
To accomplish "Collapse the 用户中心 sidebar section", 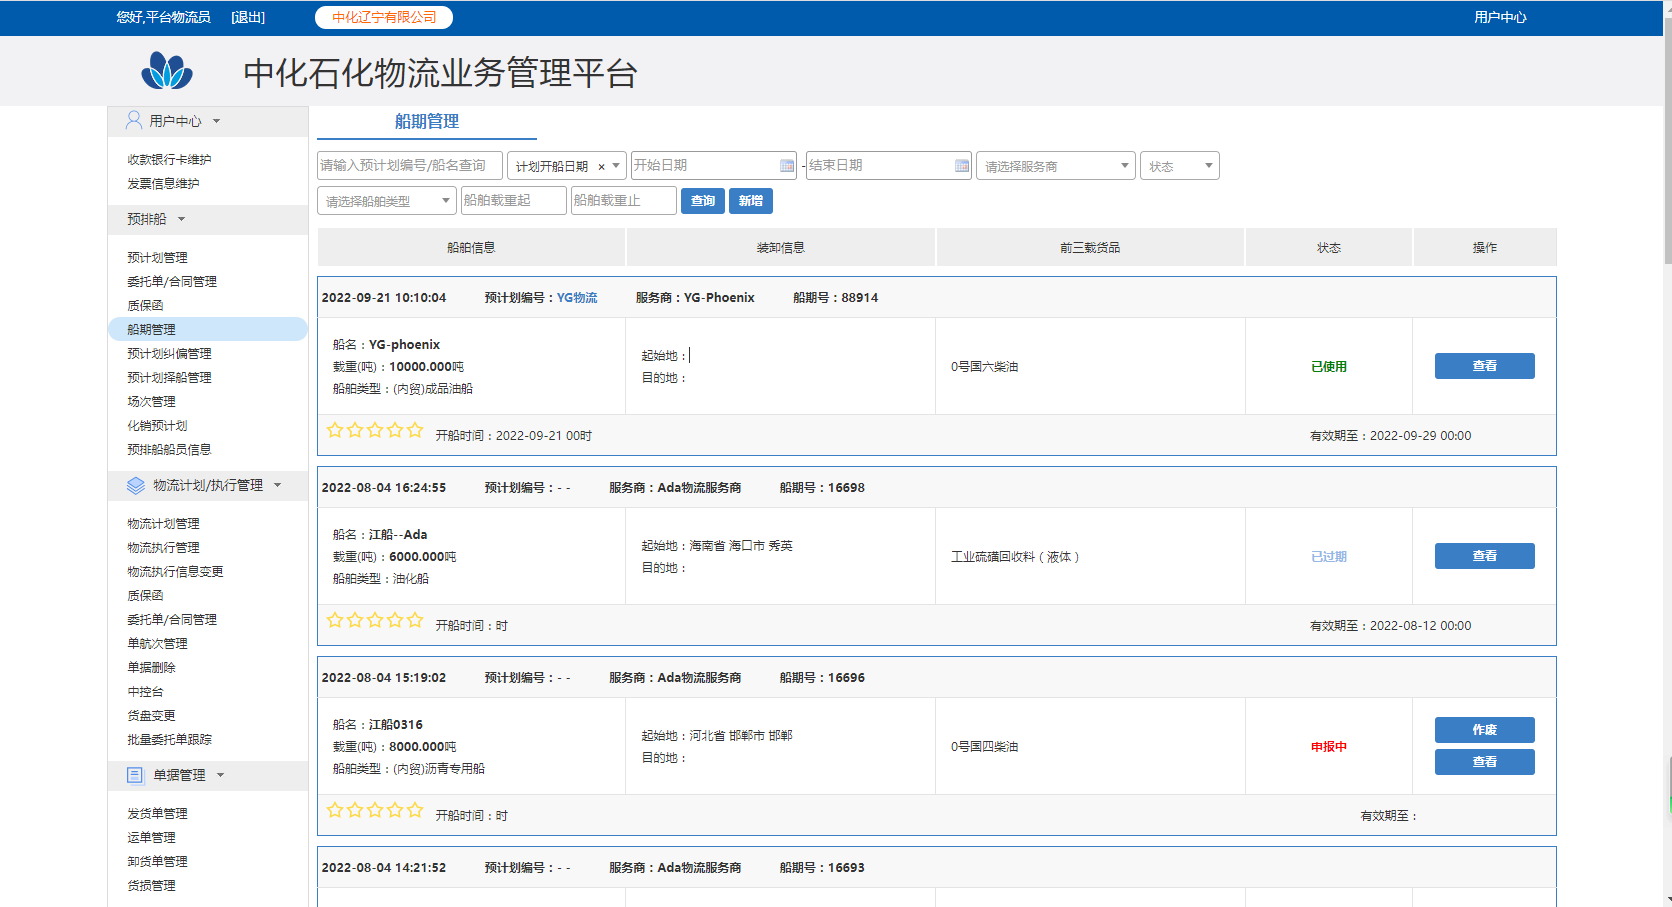I will (216, 121).
